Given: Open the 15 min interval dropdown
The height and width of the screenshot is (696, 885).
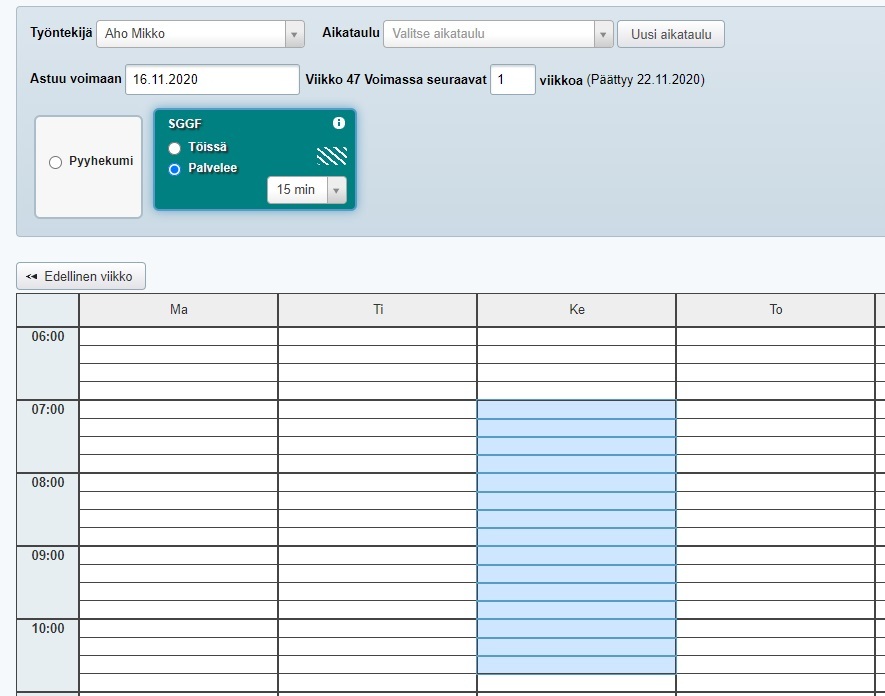Looking at the screenshot, I should 306,190.
